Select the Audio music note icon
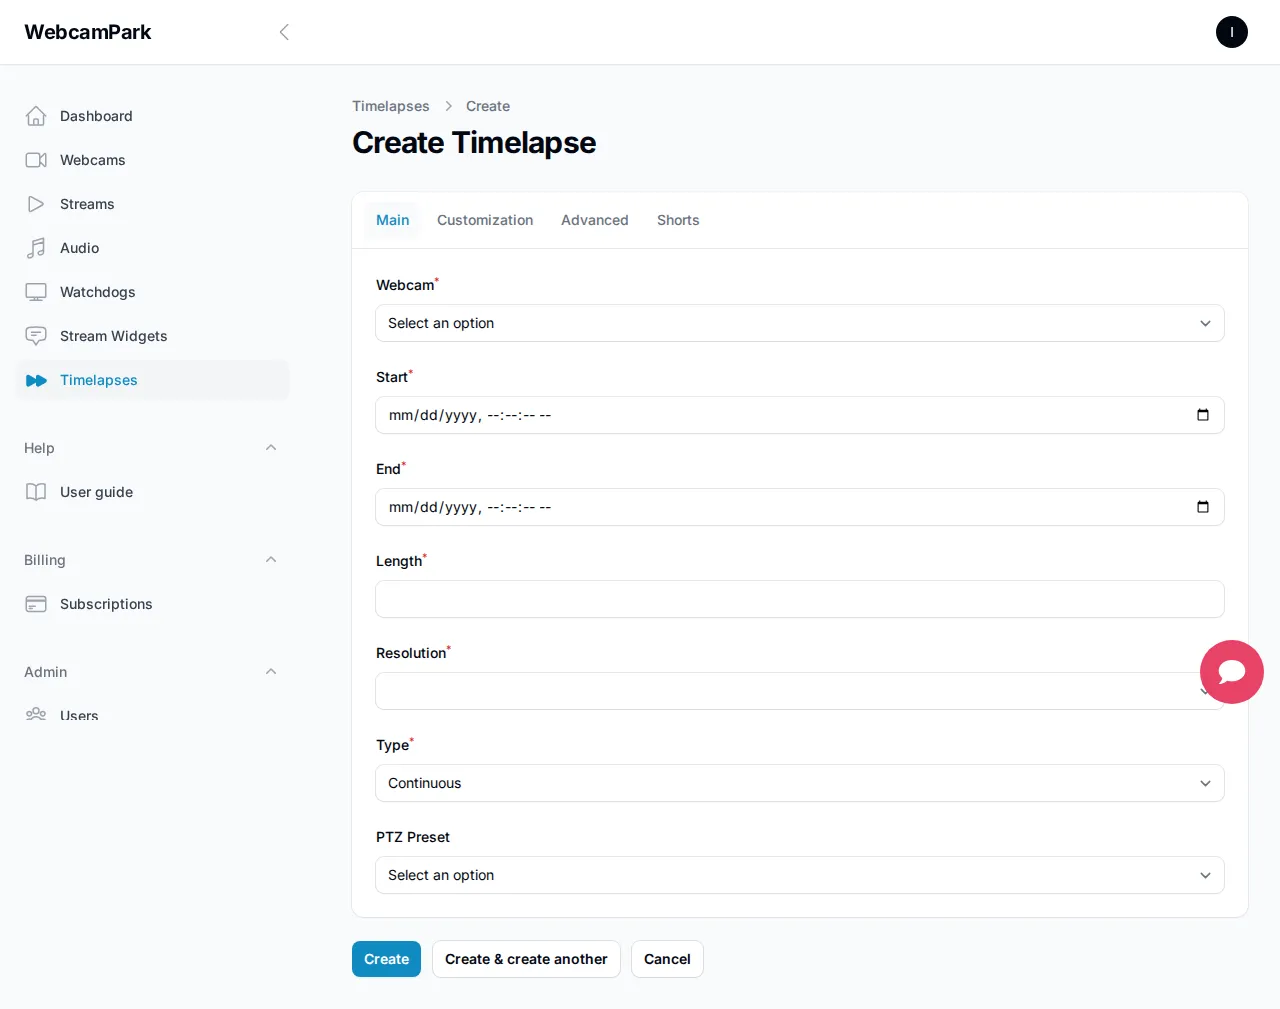This screenshot has height=1009, width=1280. click(x=36, y=248)
